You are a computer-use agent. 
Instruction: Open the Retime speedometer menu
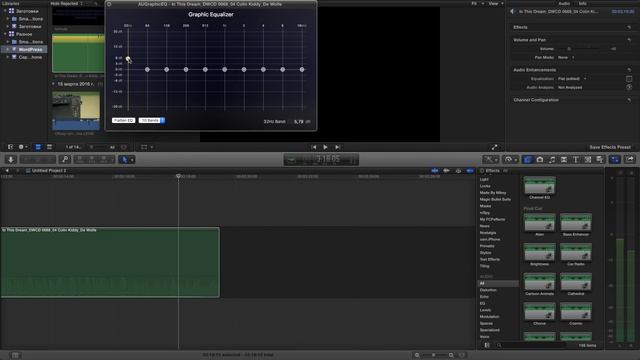click(511, 160)
